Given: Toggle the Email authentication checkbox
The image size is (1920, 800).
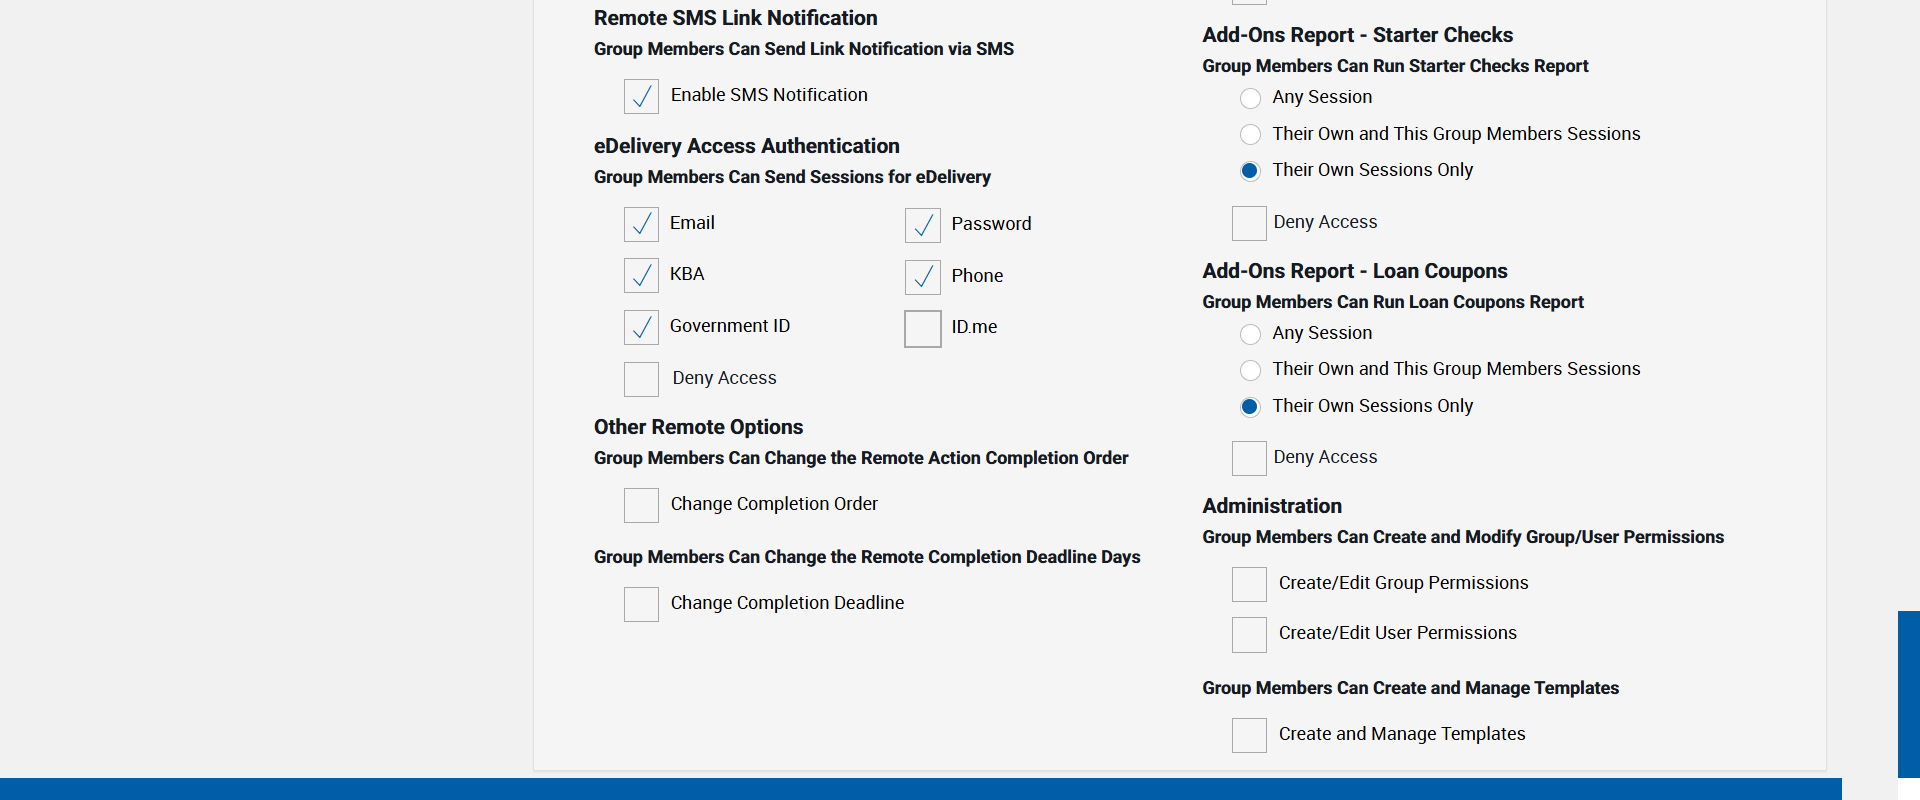Looking at the screenshot, I should pos(641,224).
